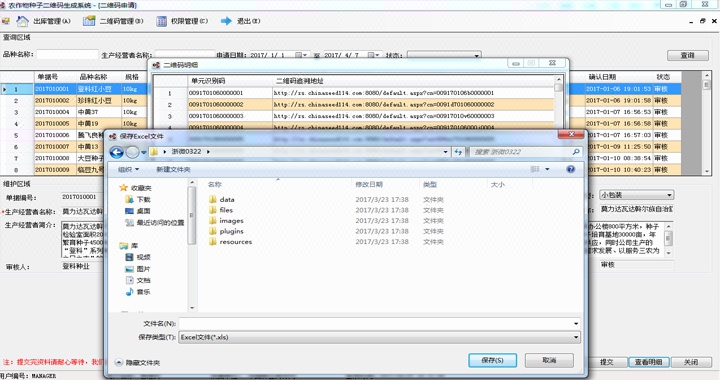
Task: Click the change view icon
Action: tap(535, 169)
